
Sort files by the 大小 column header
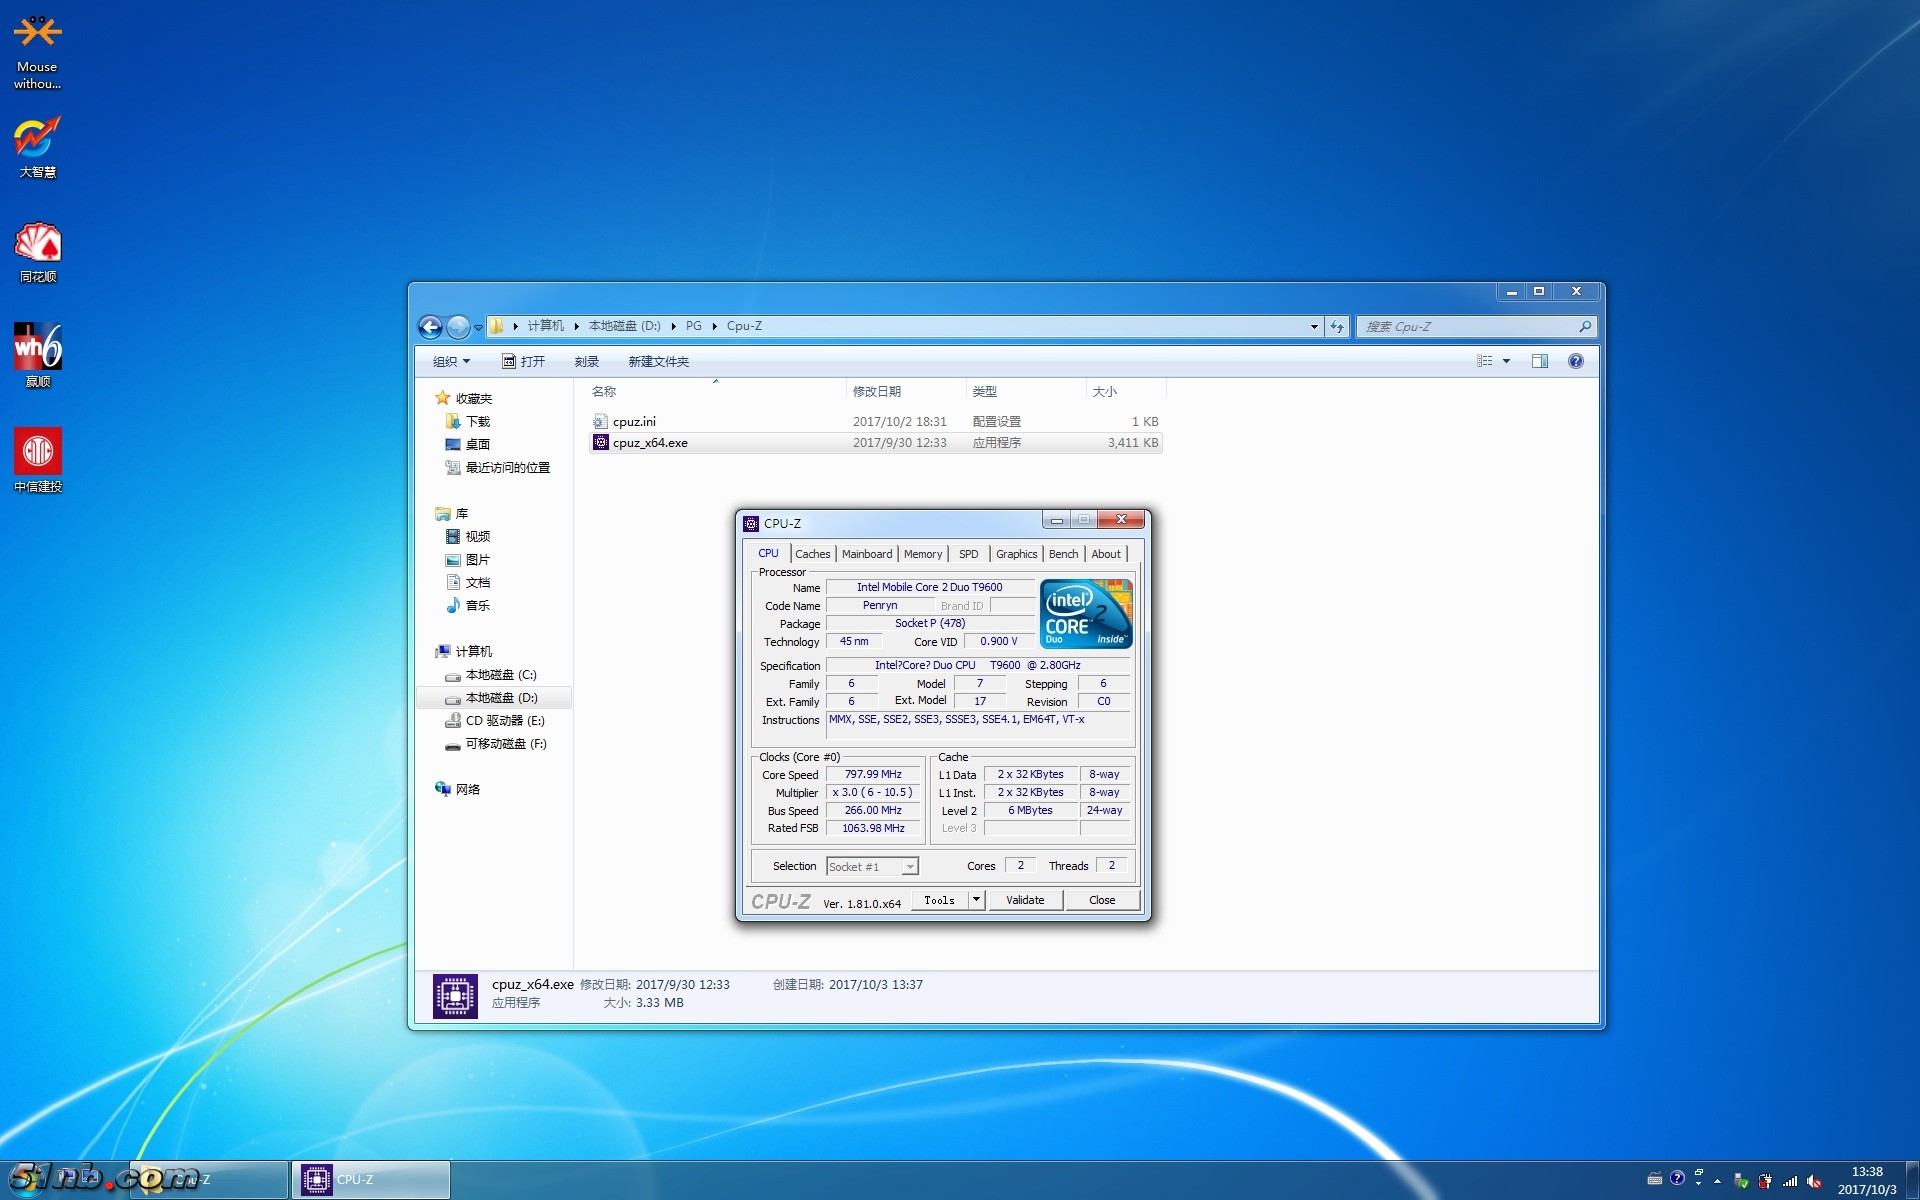point(1126,391)
